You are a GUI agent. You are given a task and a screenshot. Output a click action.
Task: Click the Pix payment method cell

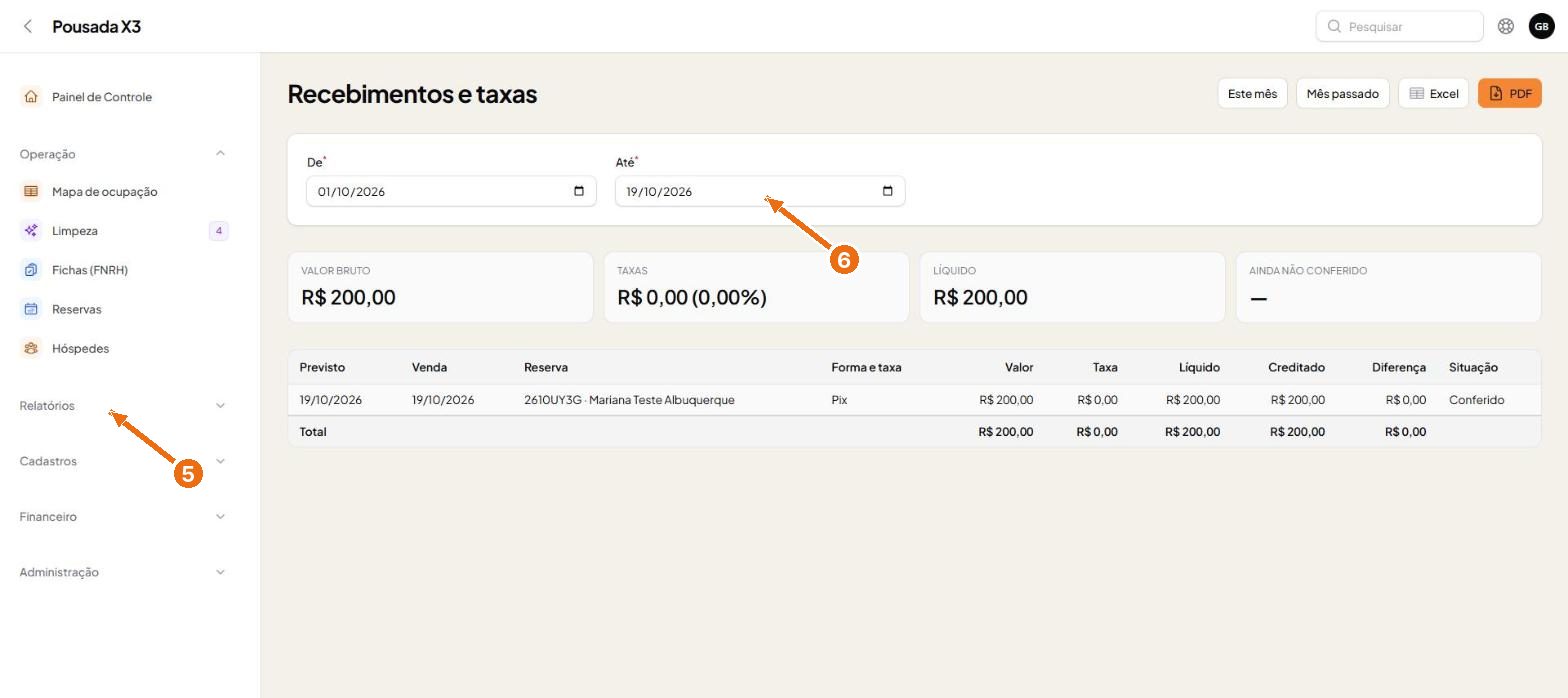[x=839, y=400]
